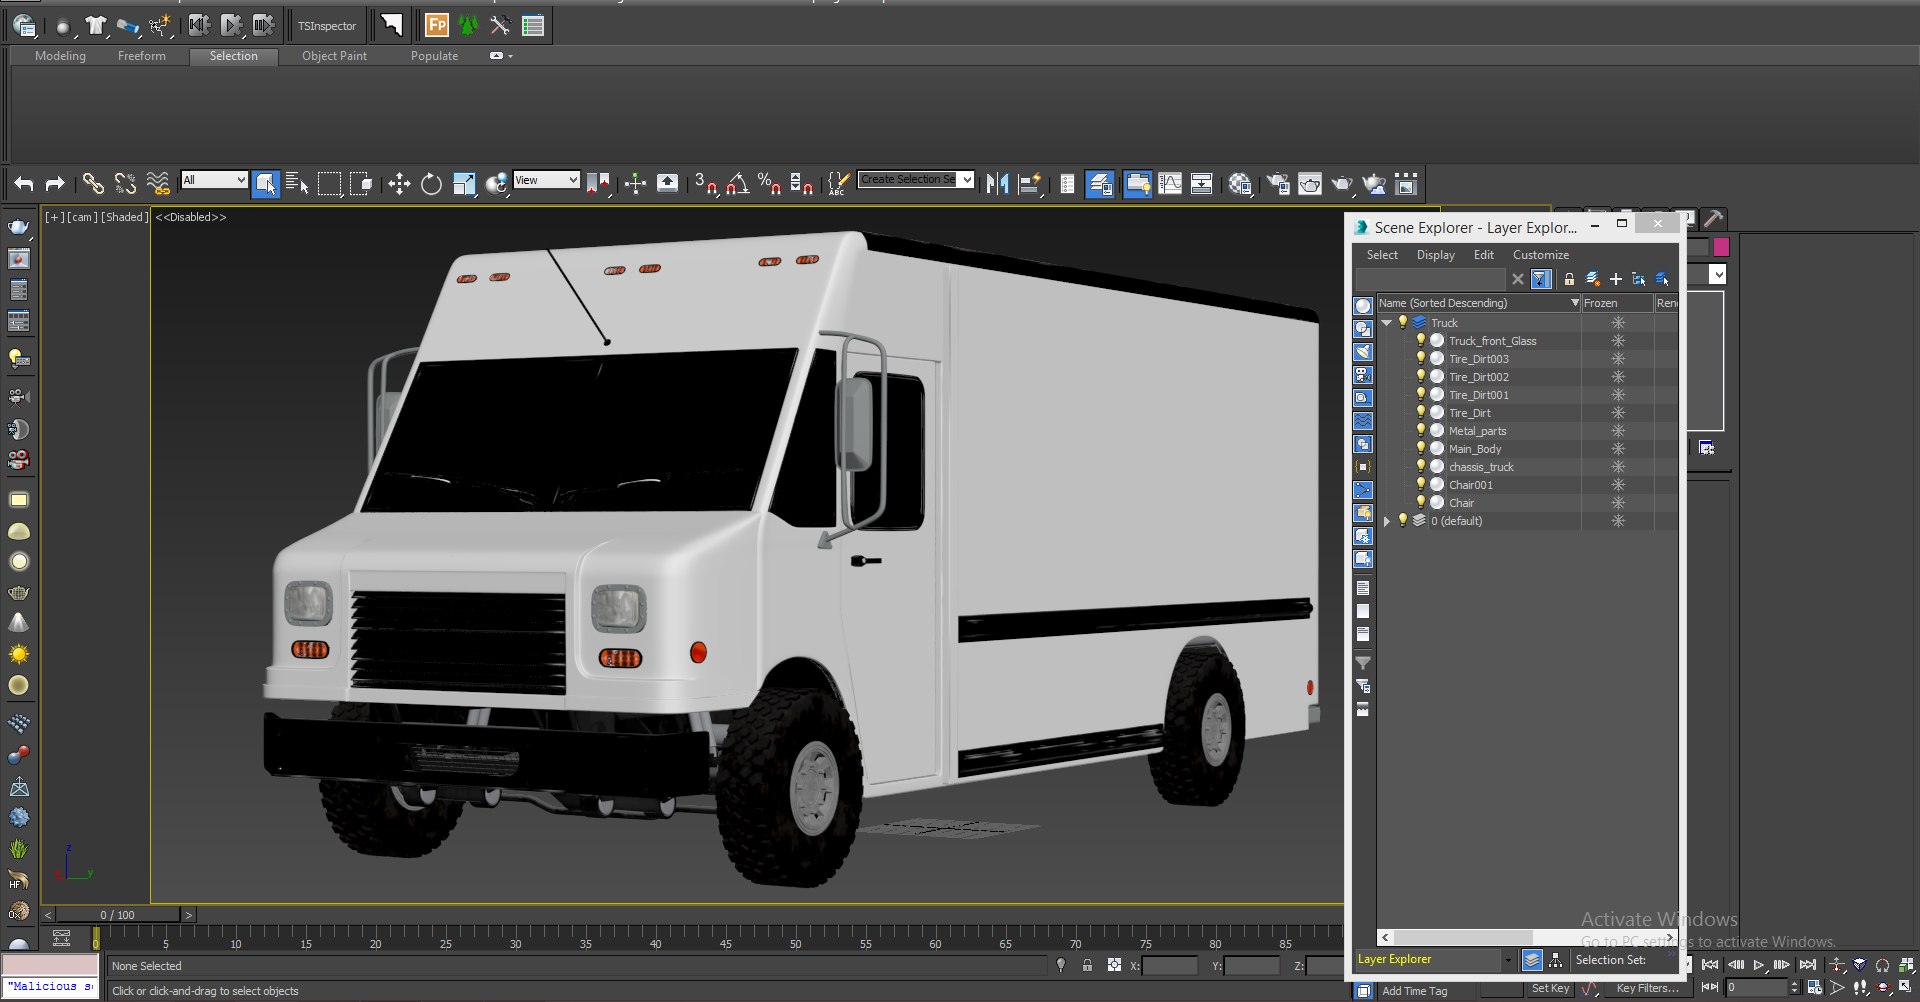Select Truck_front_Glass in layer list
The height and width of the screenshot is (1002, 1920).
tap(1492, 341)
